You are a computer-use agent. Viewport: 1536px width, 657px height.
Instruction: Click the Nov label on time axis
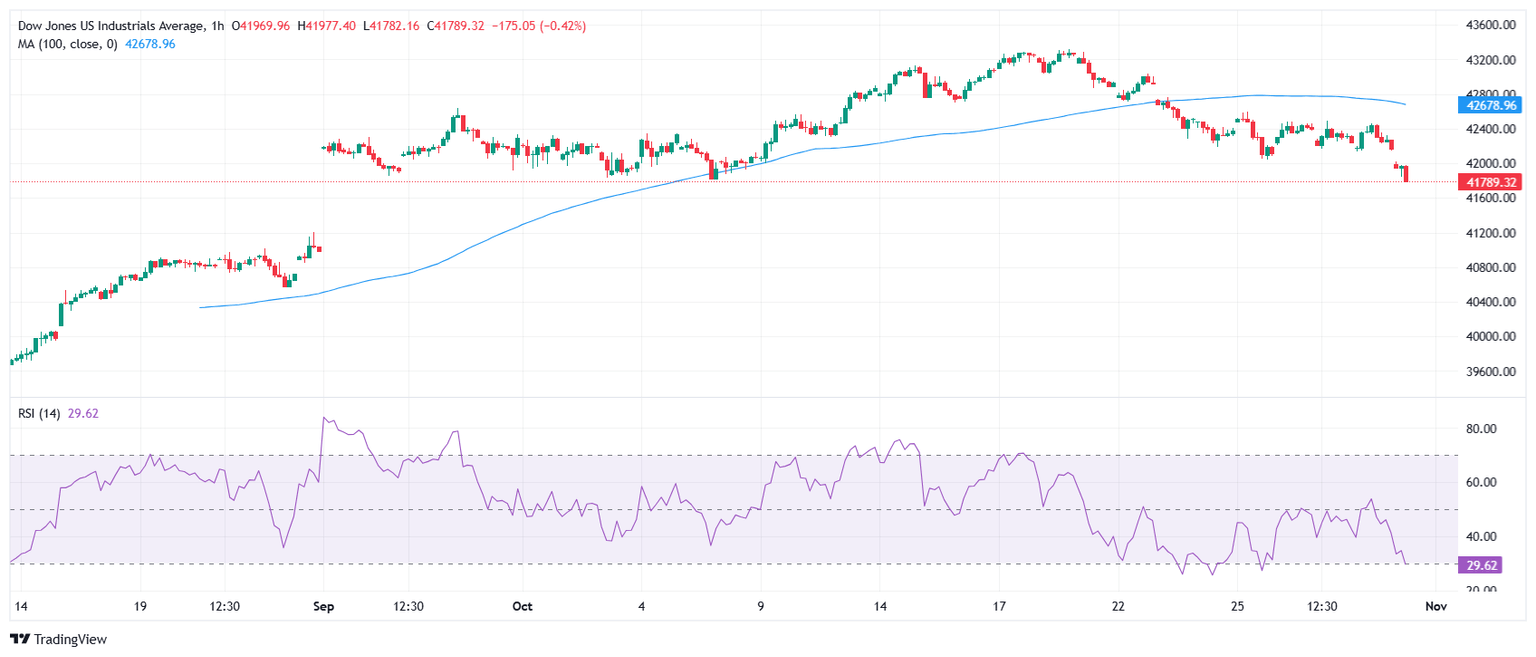click(x=1435, y=607)
